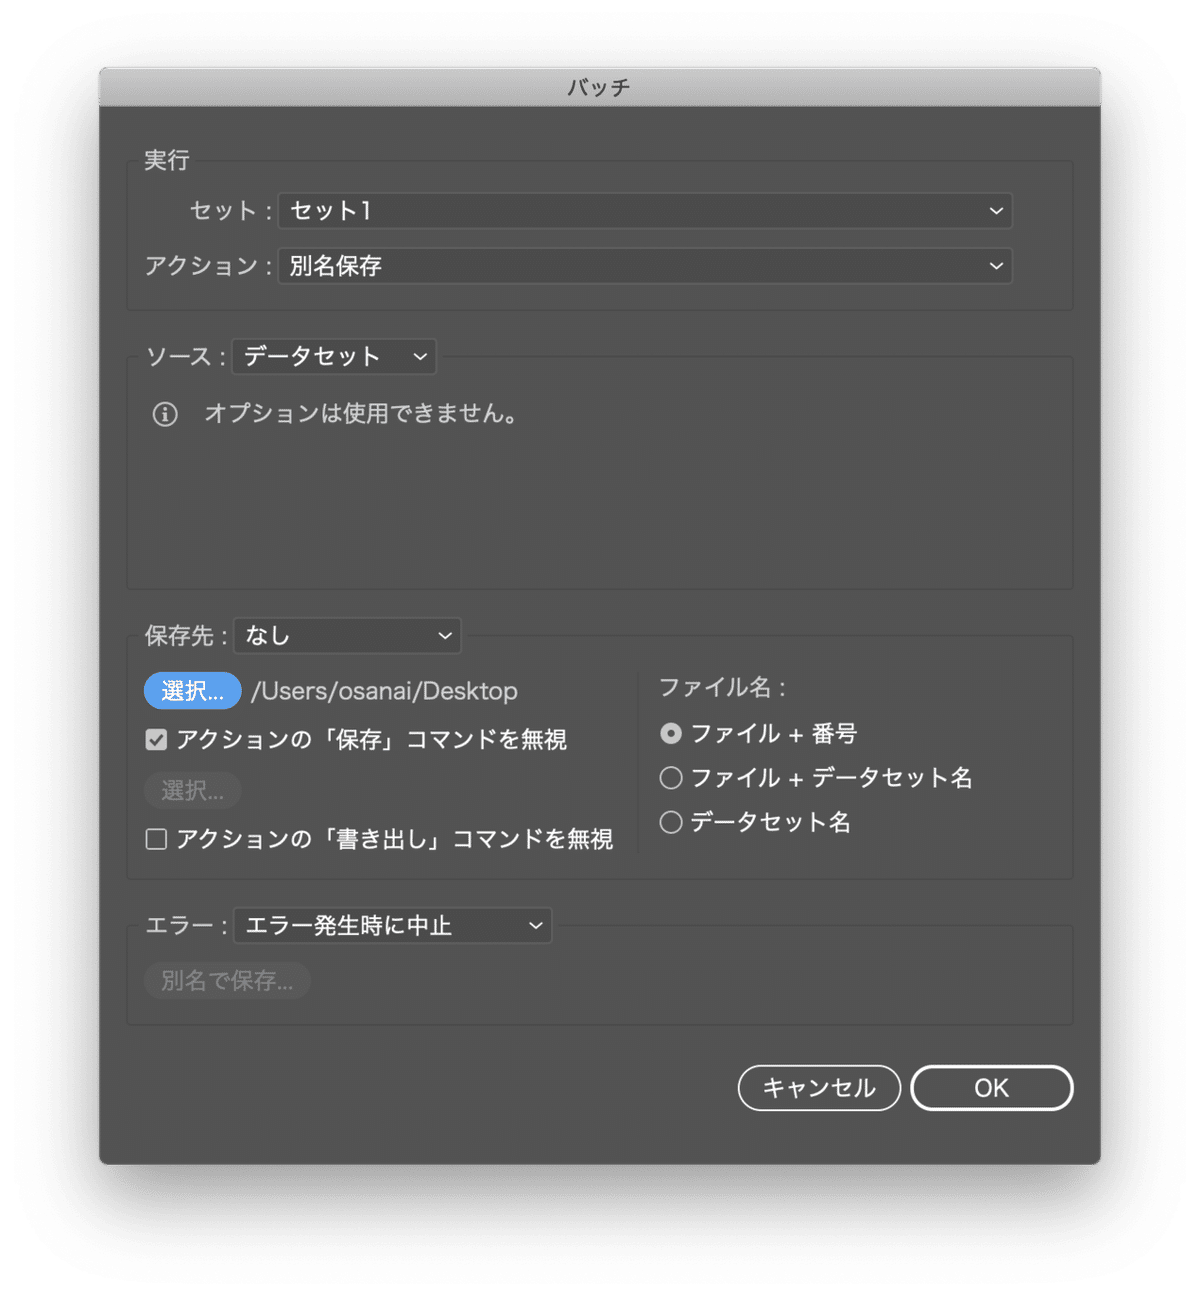Image resolution: width=1200 pixels, height=1296 pixels.
Task: Click the chevron on the ソース dropdown
Action: (x=419, y=357)
